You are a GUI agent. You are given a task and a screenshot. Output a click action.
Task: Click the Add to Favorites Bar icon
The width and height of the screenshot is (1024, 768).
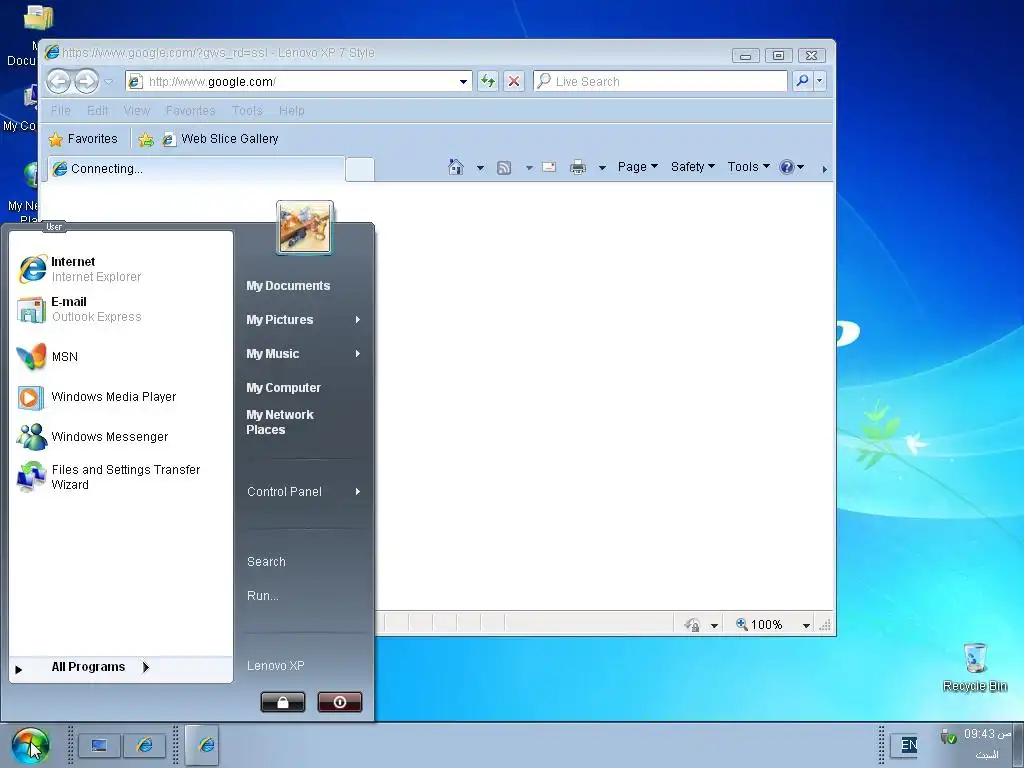(146, 139)
